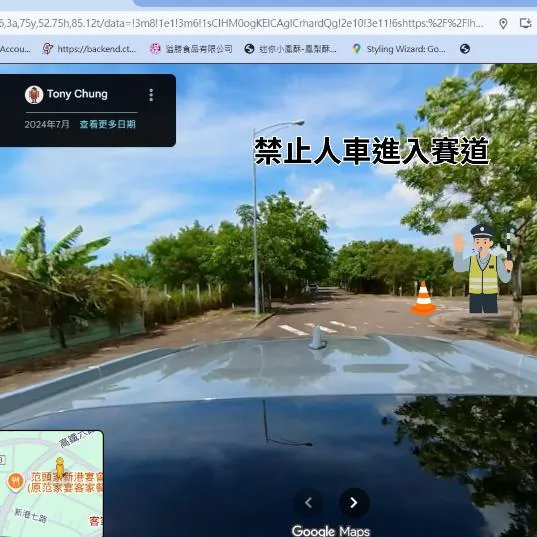Click the browser address bar URL
Viewport: 537px width, 537px height.
coord(242,23)
